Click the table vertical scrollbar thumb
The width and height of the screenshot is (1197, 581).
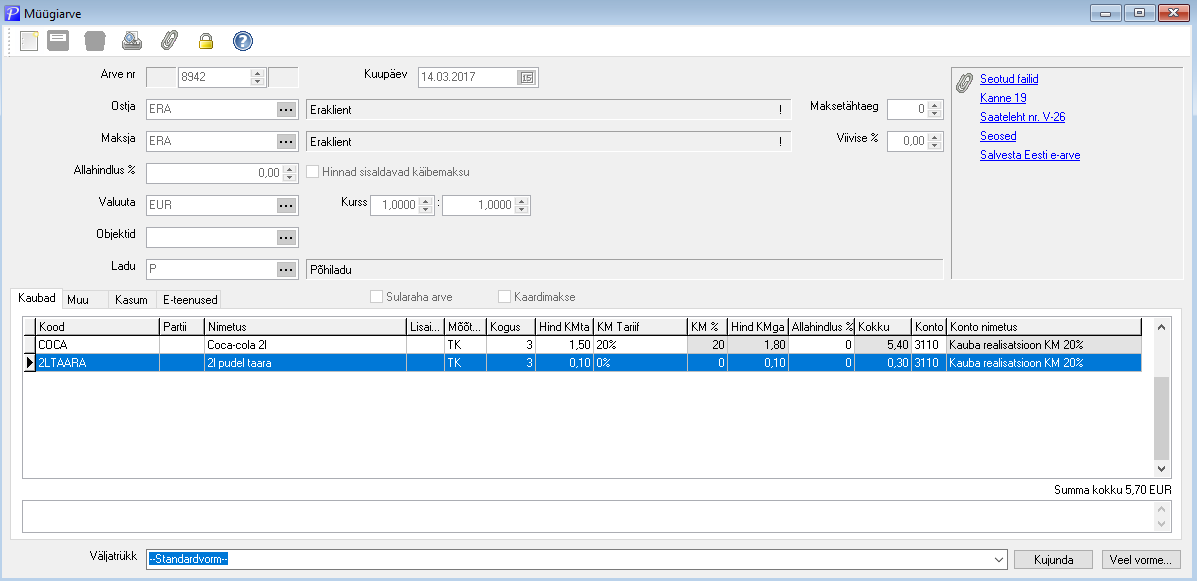tap(1161, 417)
